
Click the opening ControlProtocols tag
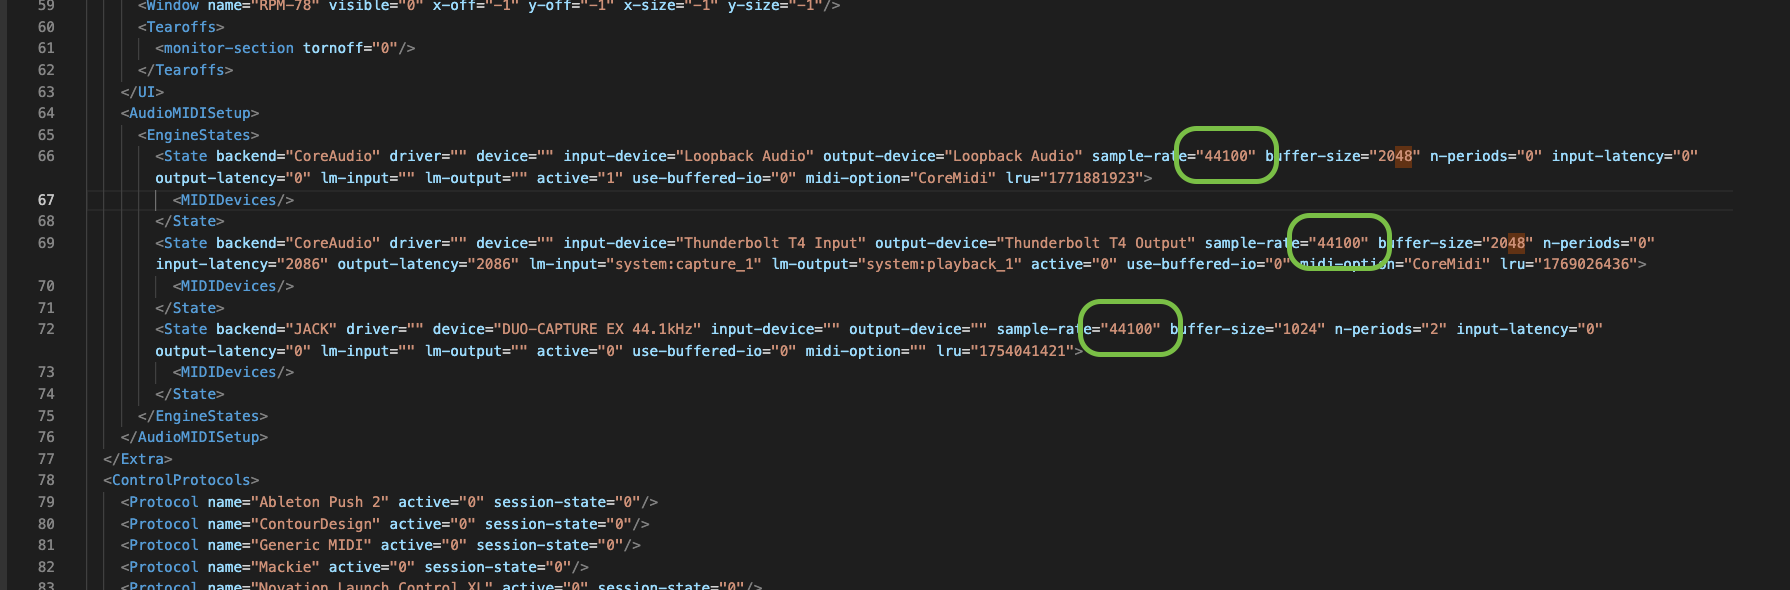pos(181,480)
